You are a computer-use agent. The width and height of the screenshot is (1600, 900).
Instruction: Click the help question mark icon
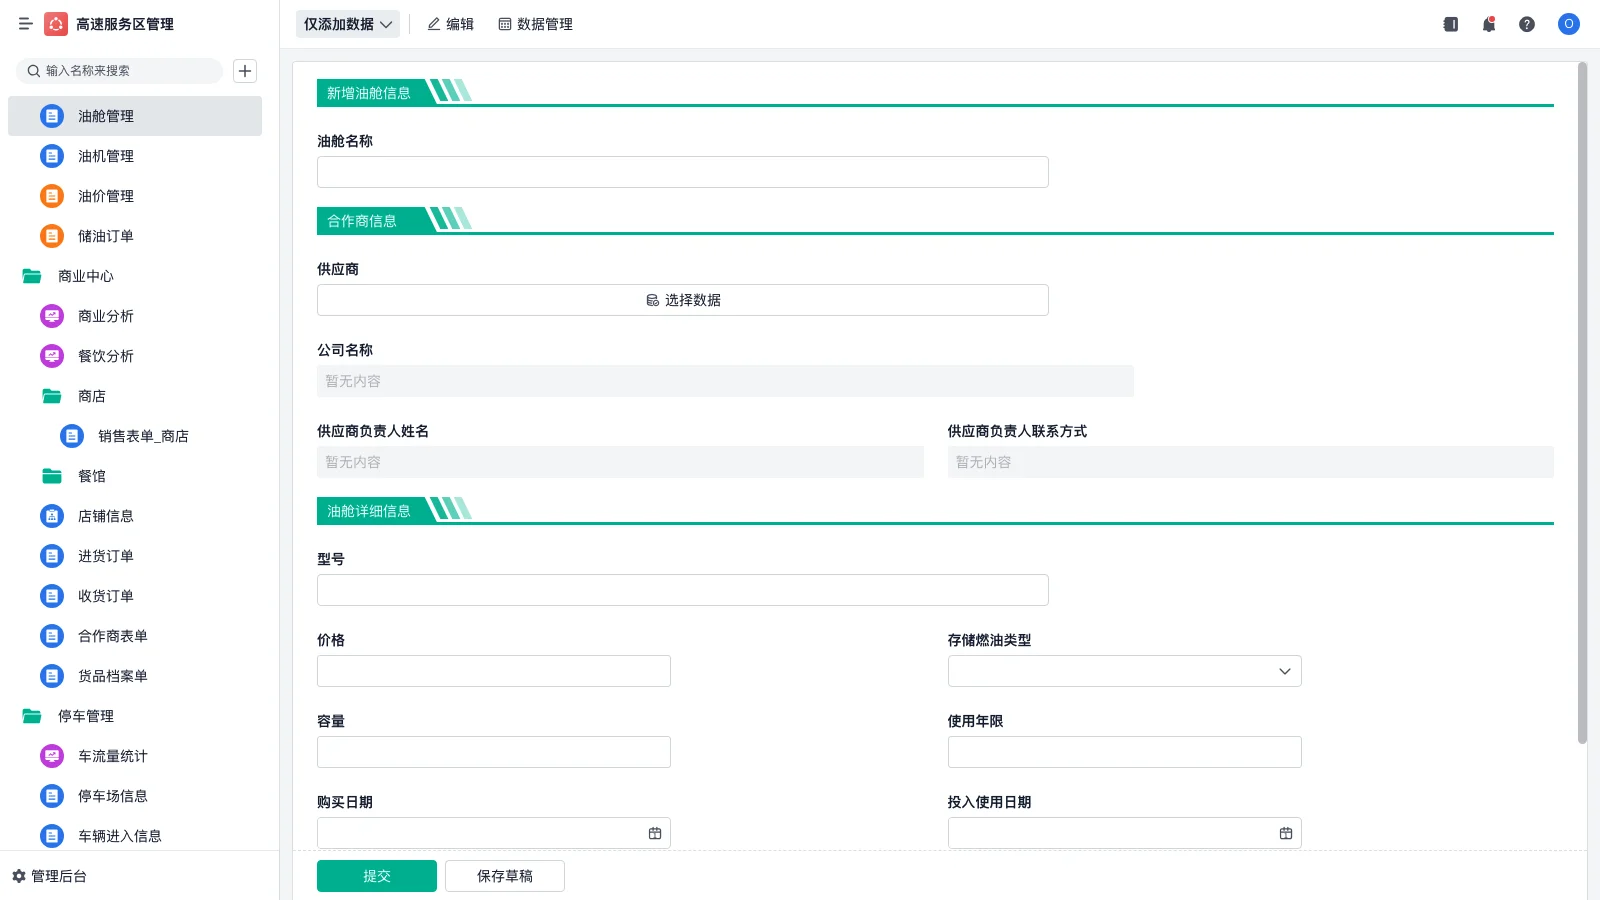pyautogui.click(x=1527, y=24)
